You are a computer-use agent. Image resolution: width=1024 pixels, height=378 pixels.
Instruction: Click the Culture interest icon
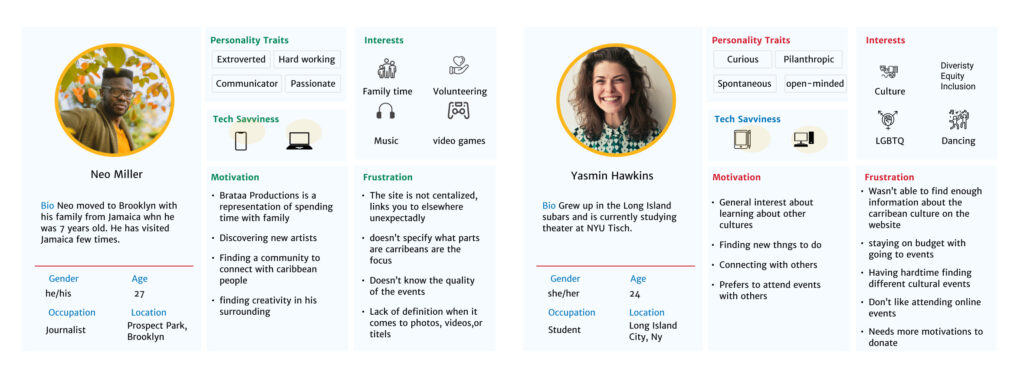coord(889,71)
